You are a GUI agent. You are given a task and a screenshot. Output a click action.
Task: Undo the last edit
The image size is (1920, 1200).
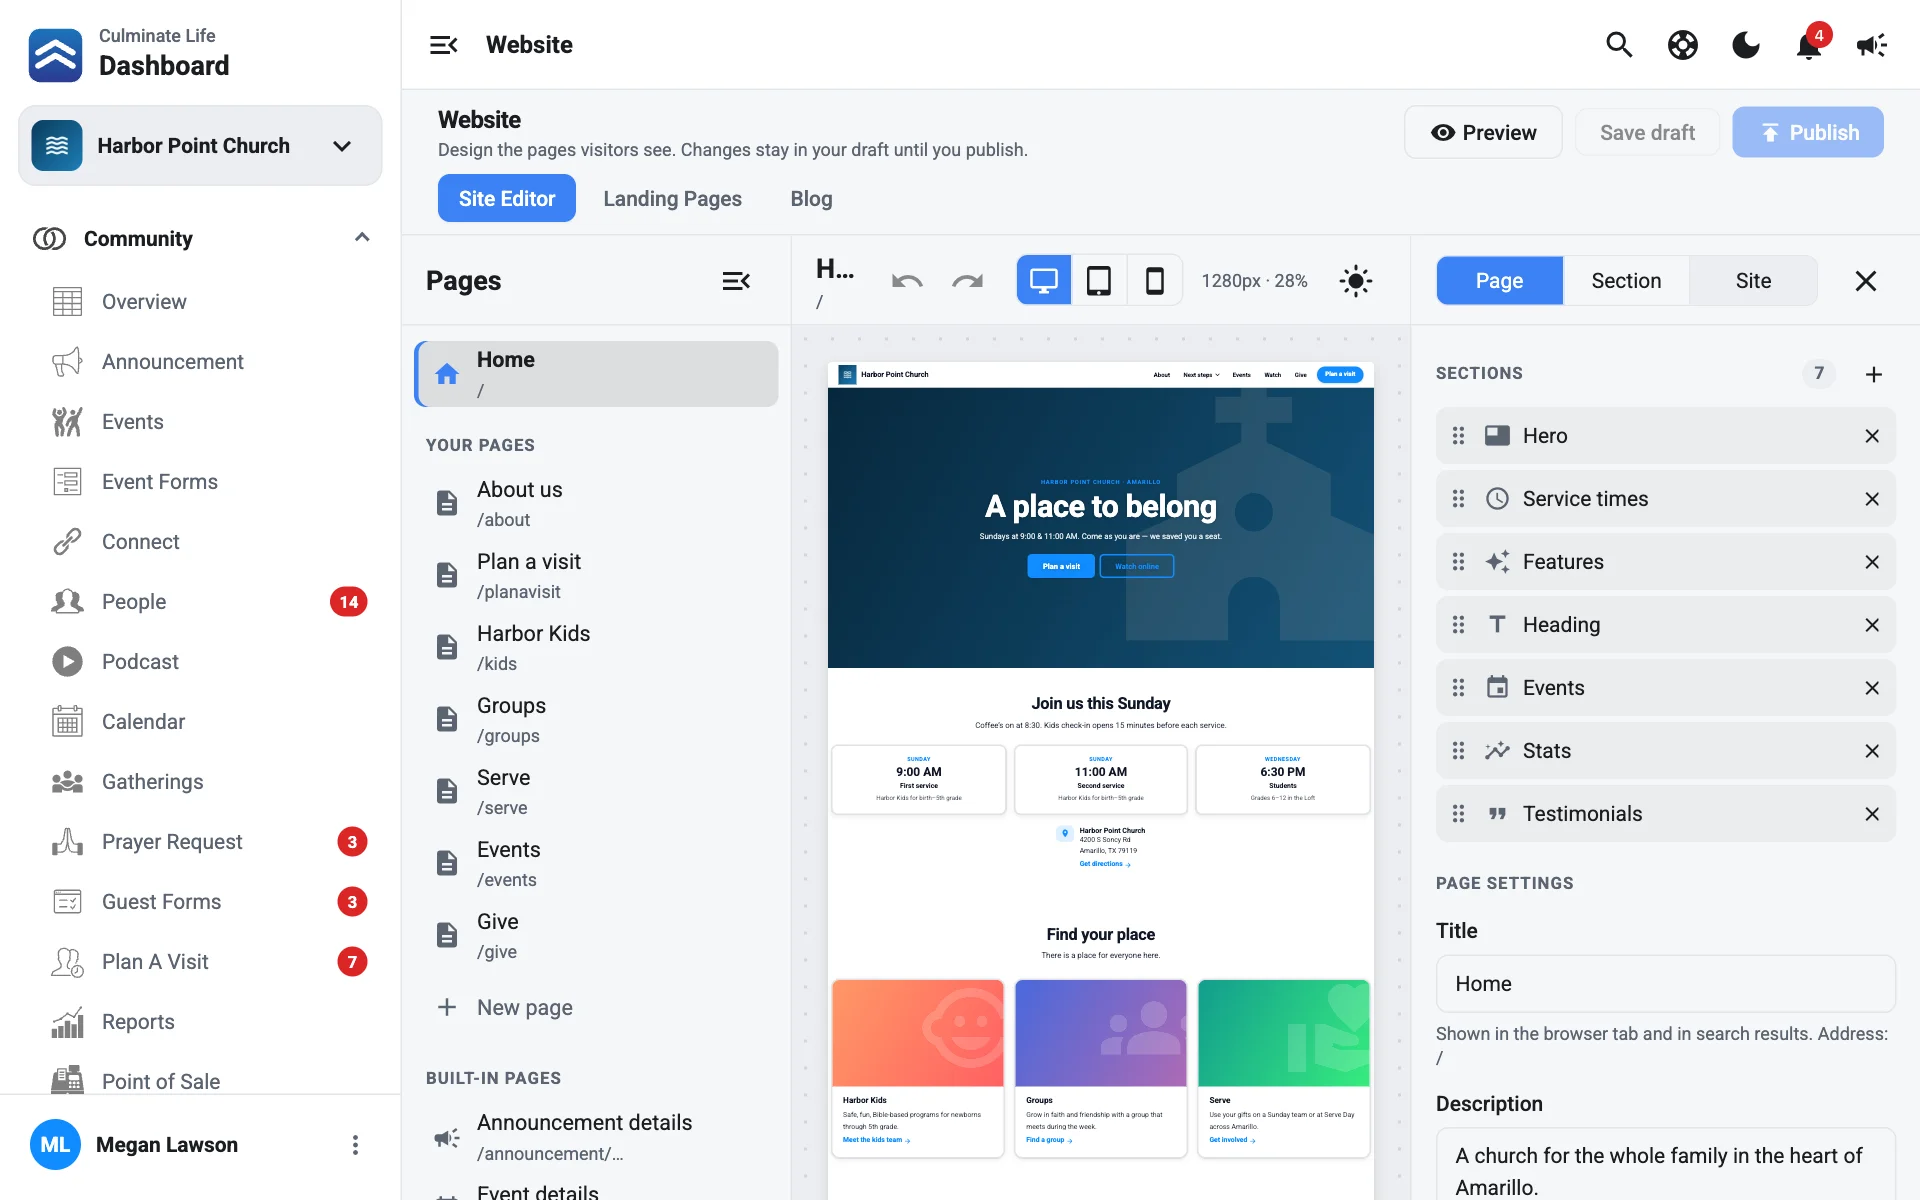[x=907, y=281]
